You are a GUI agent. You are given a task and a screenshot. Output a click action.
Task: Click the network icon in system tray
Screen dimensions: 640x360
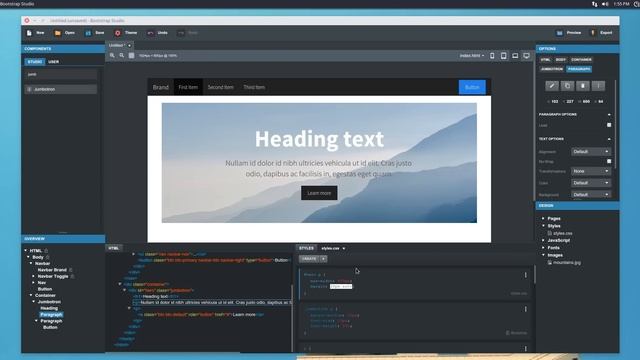(594, 4)
